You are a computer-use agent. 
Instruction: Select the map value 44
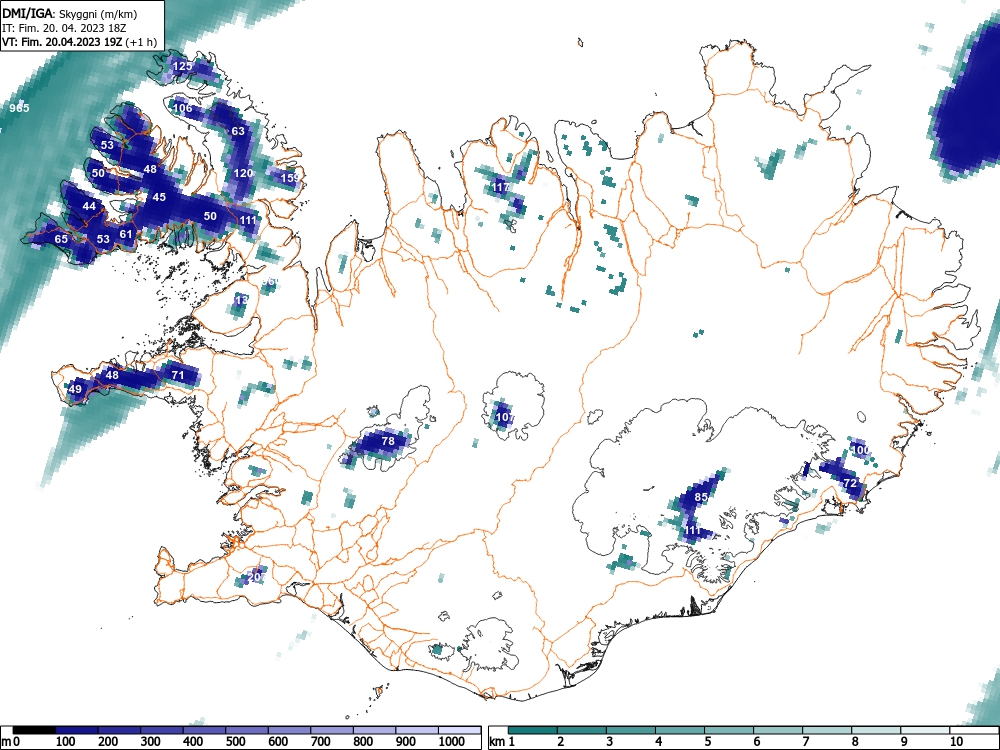coord(89,206)
